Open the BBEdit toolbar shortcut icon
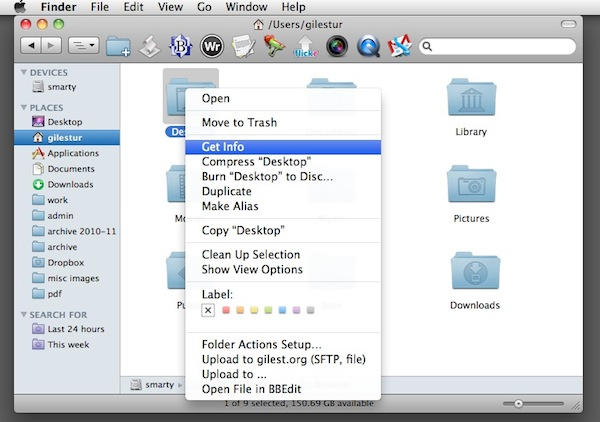 pos(181,46)
